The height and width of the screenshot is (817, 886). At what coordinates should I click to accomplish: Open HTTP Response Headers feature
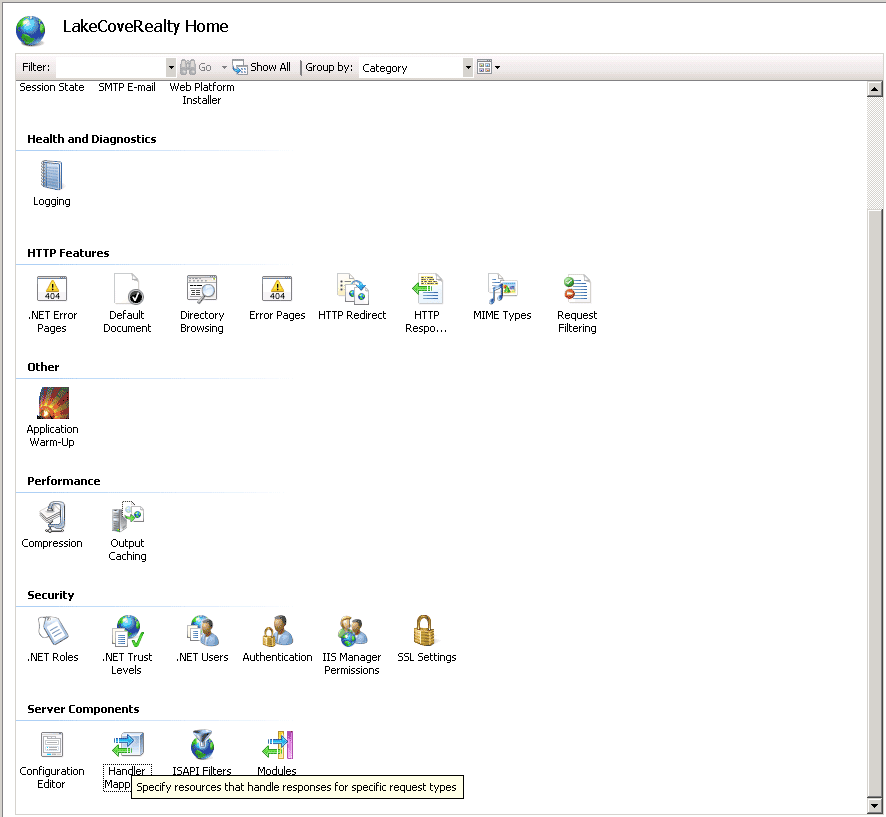coord(427,303)
